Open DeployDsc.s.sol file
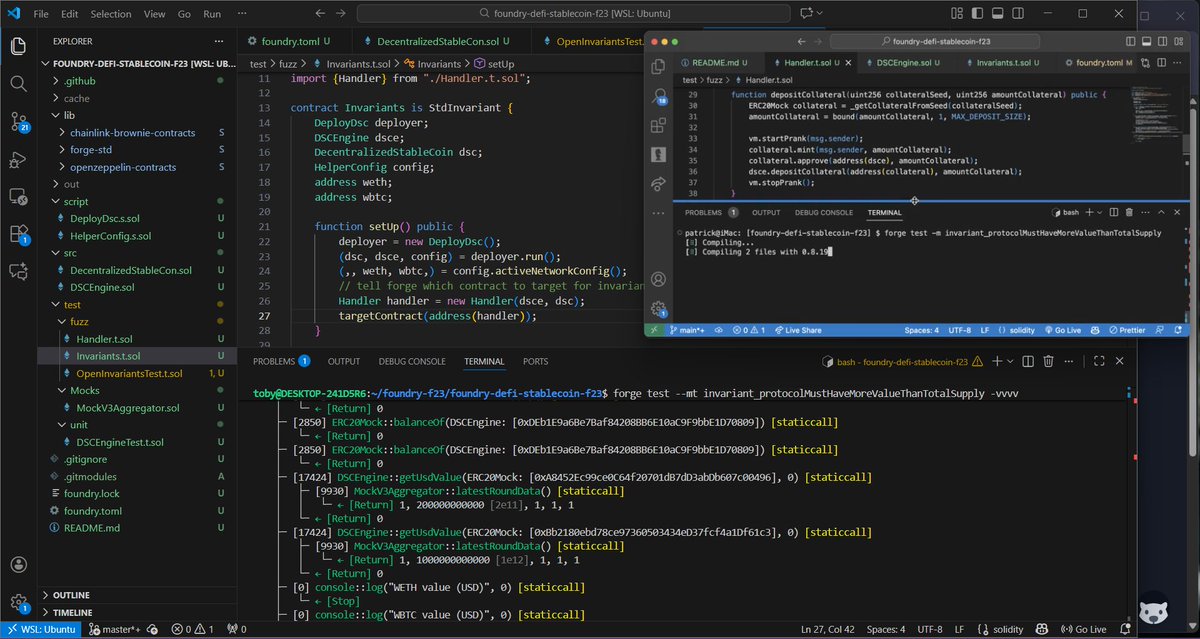Image resolution: width=1200 pixels, height=639 pixels. pos(138,218)
